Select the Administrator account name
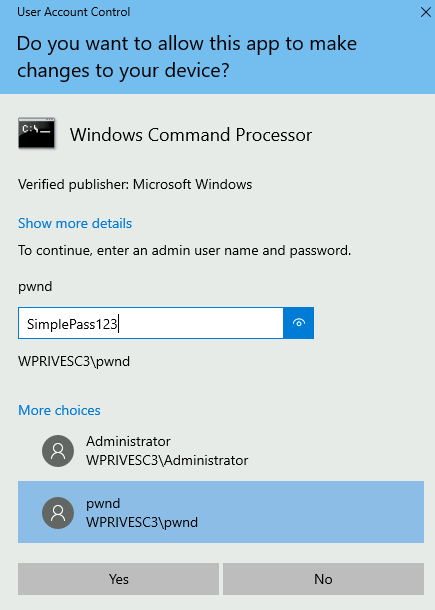This screenshot has height=610, width=435. click(128, 442)
